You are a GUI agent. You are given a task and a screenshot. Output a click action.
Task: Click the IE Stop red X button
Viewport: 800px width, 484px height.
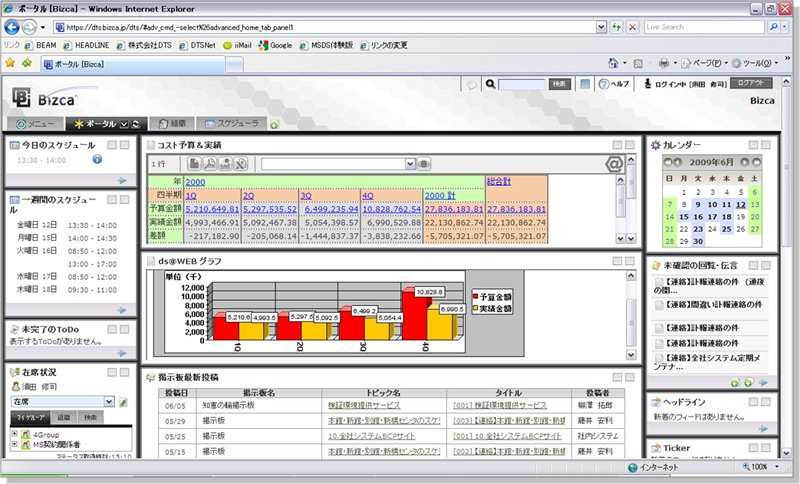632,27
